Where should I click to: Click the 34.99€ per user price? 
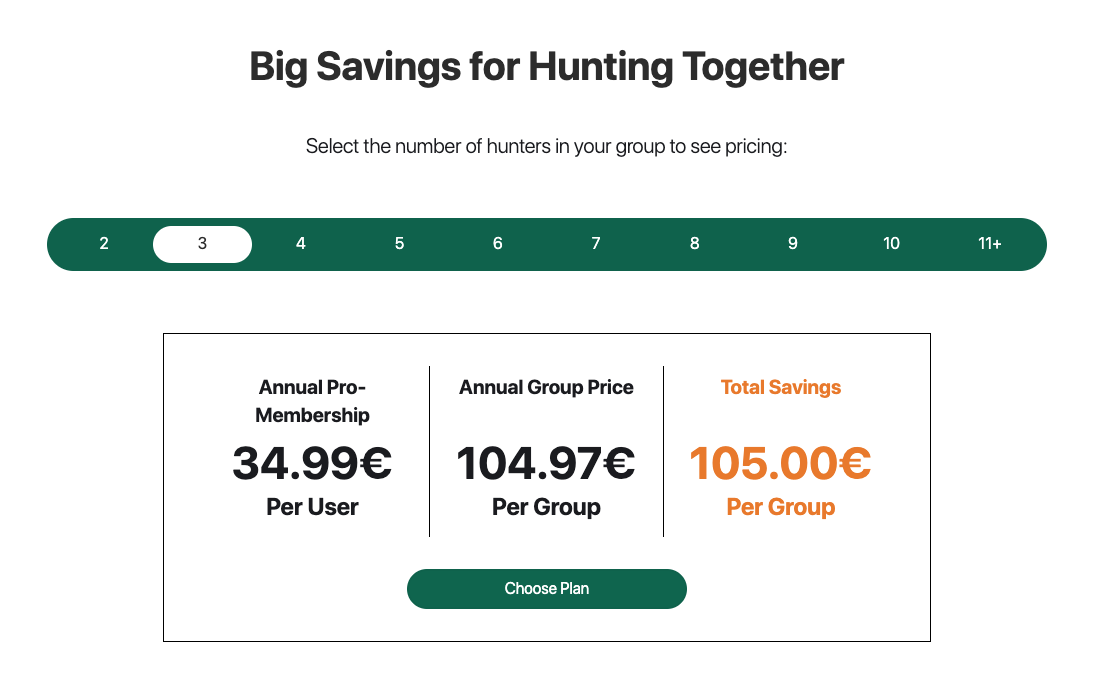312,463
